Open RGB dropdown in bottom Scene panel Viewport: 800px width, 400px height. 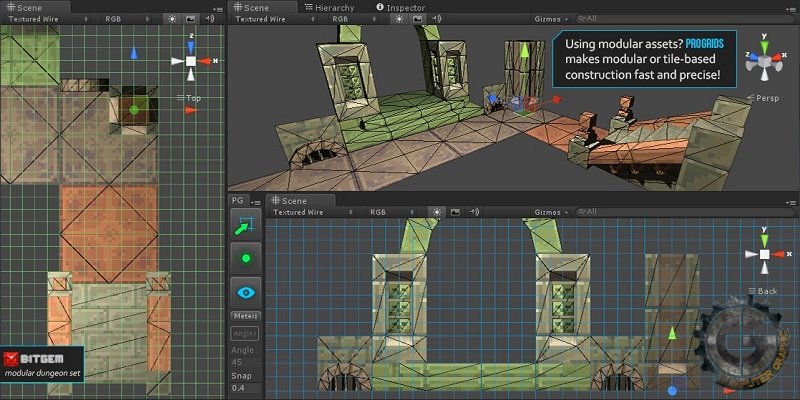click(x=391, y=212)
